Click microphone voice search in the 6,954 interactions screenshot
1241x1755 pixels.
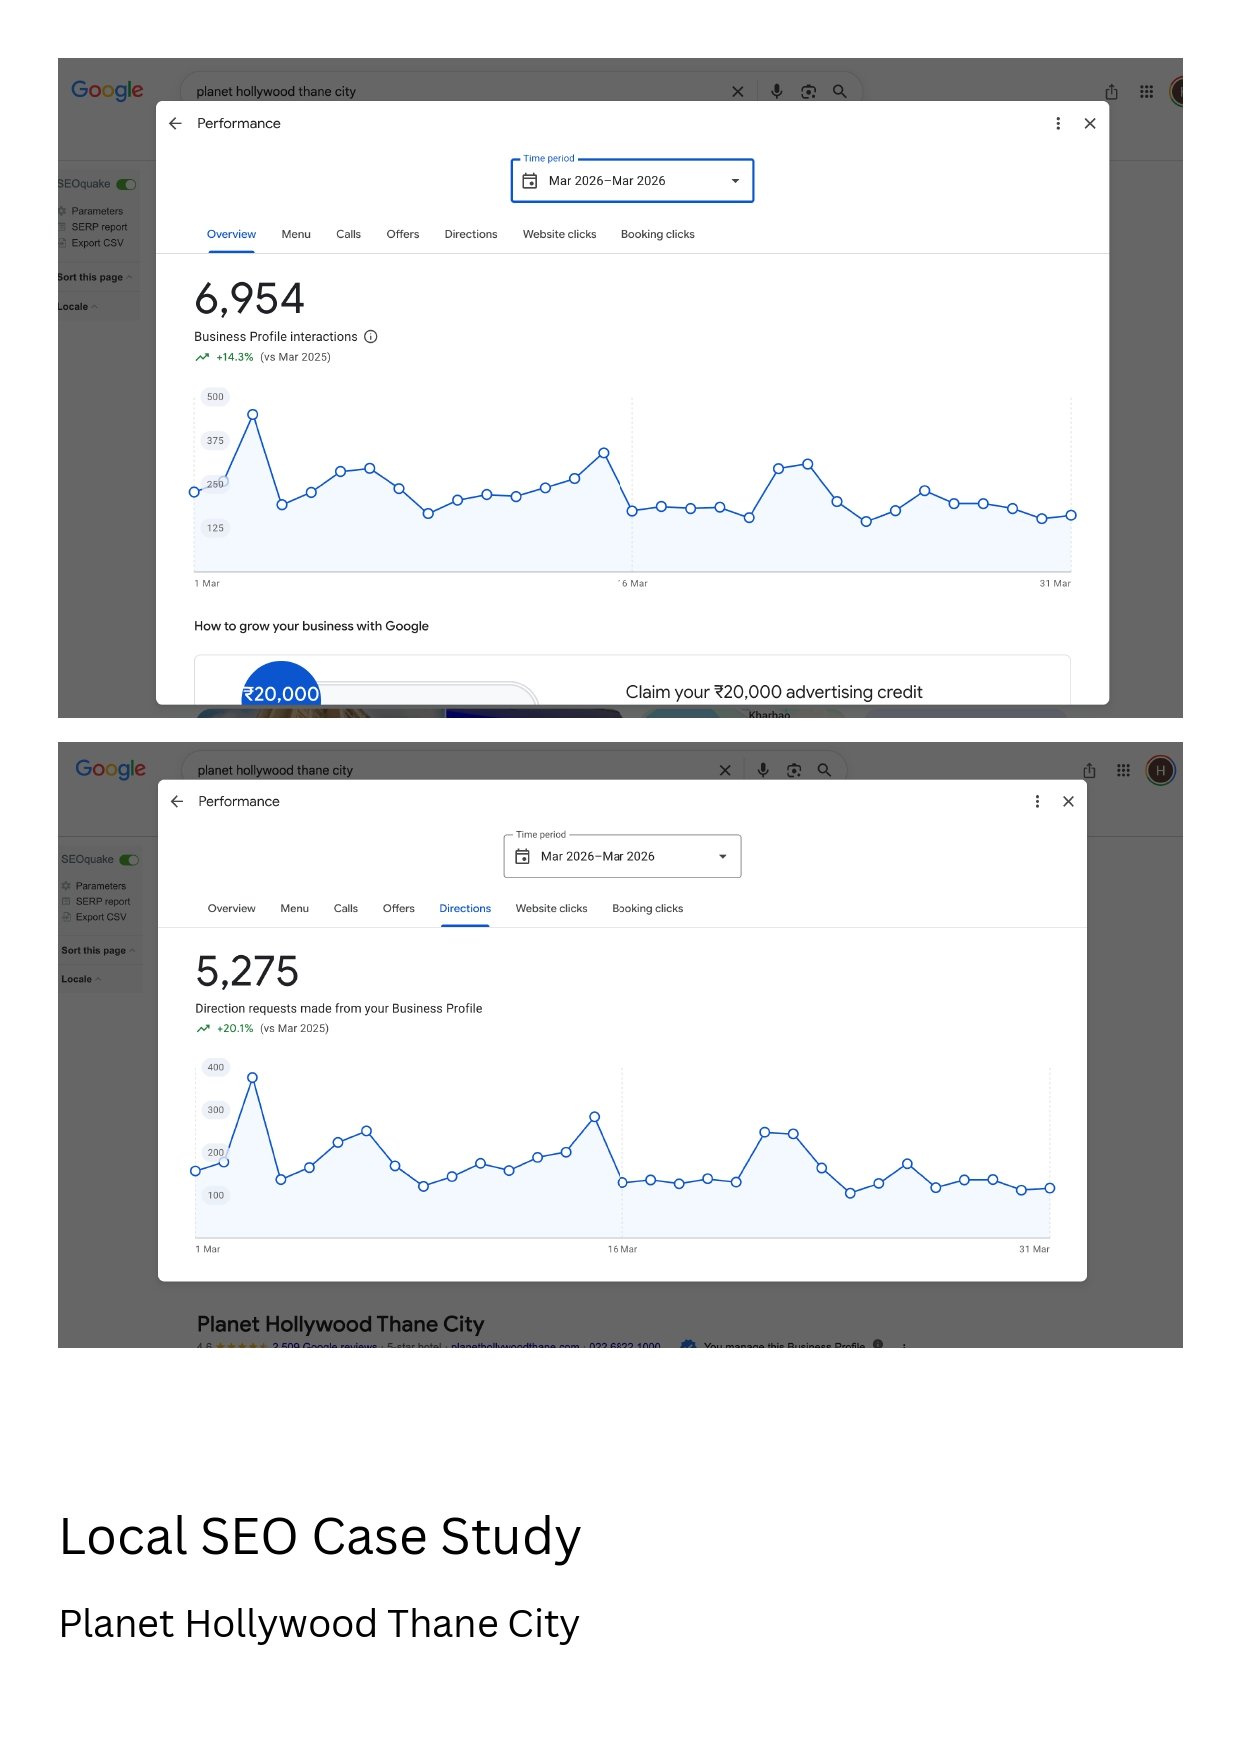(x=777, y=91)
